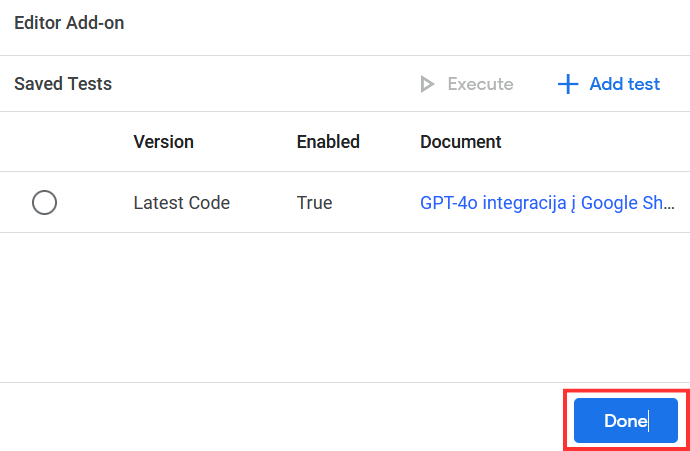Image resolution: width=690 pixels, height=451 pixels.
Task: Click the empty gap between Latest Code and True
Action: [263, 203]
